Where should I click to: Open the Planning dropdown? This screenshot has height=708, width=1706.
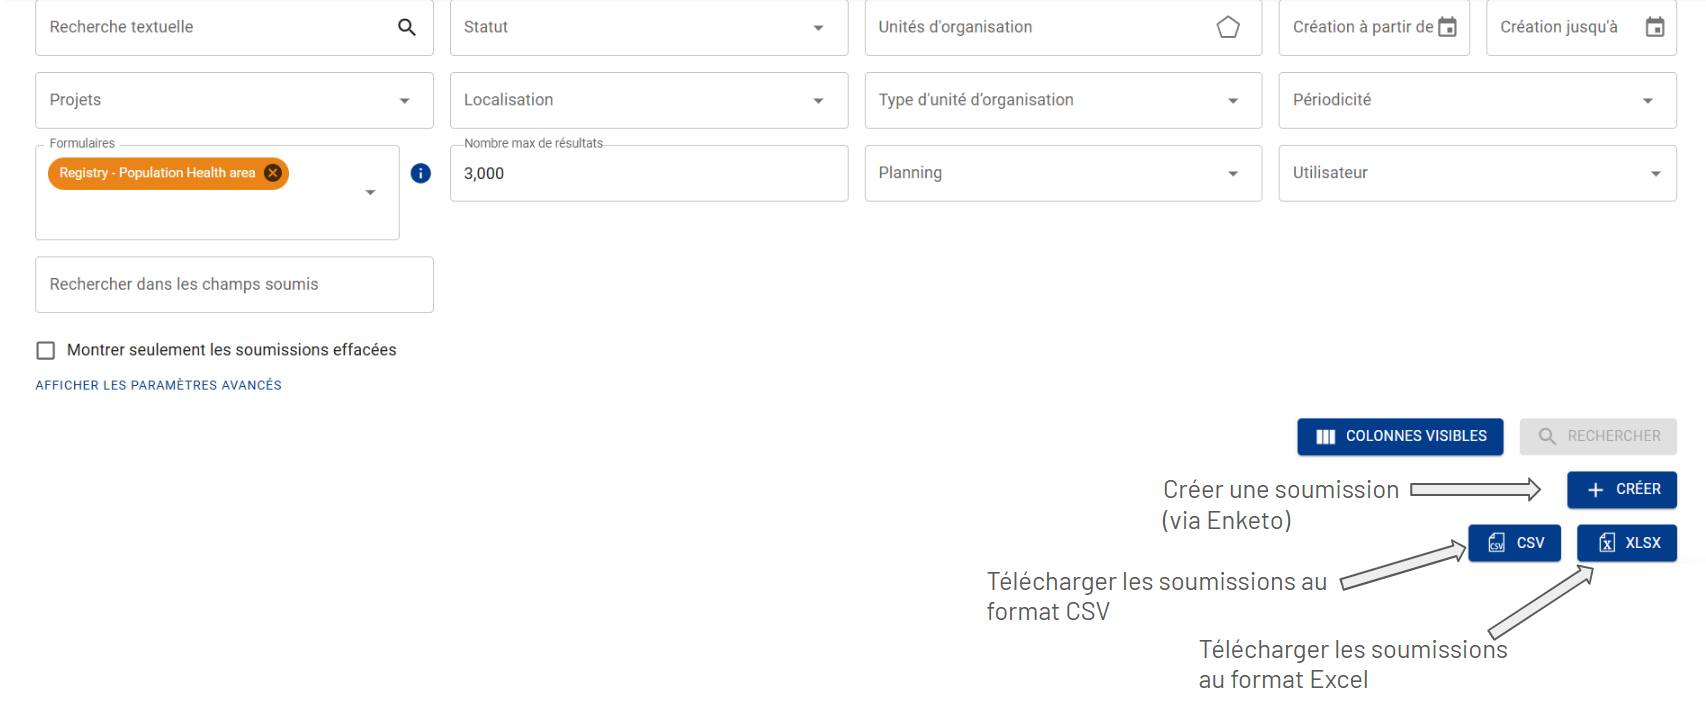pos(1063,173)
